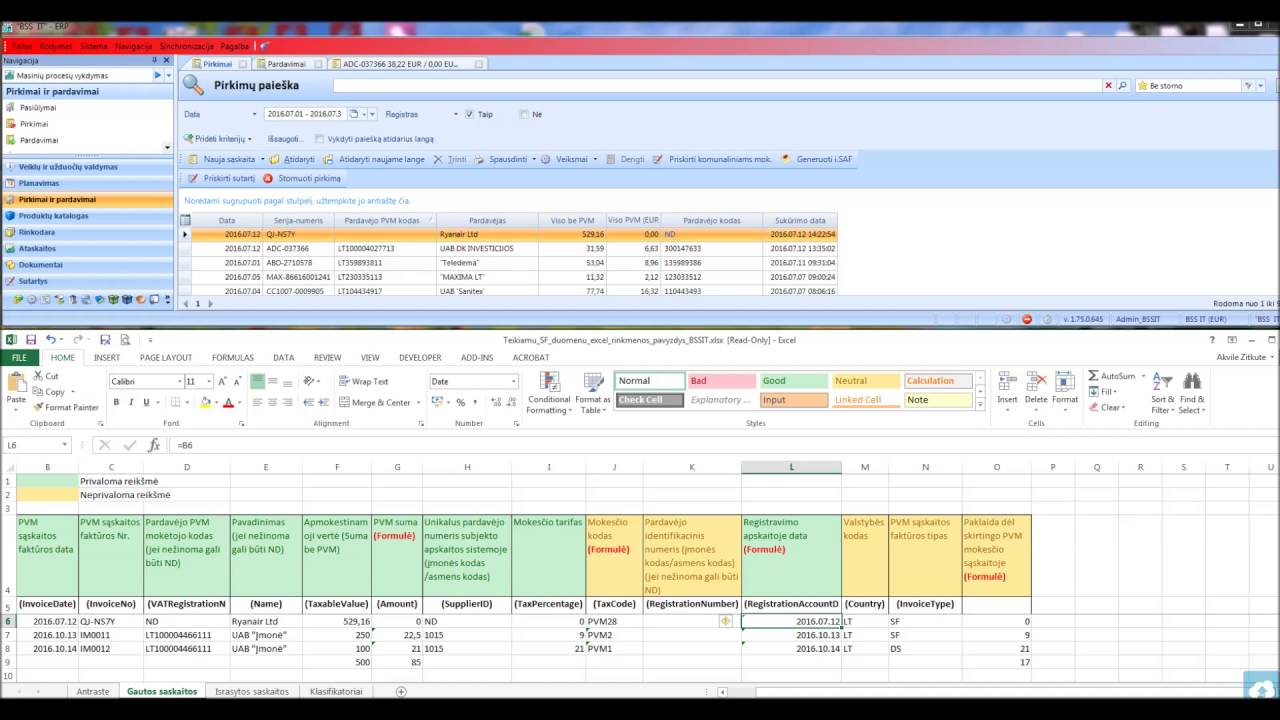Click the Insert Function fx icon

click(x=153, y=445)
